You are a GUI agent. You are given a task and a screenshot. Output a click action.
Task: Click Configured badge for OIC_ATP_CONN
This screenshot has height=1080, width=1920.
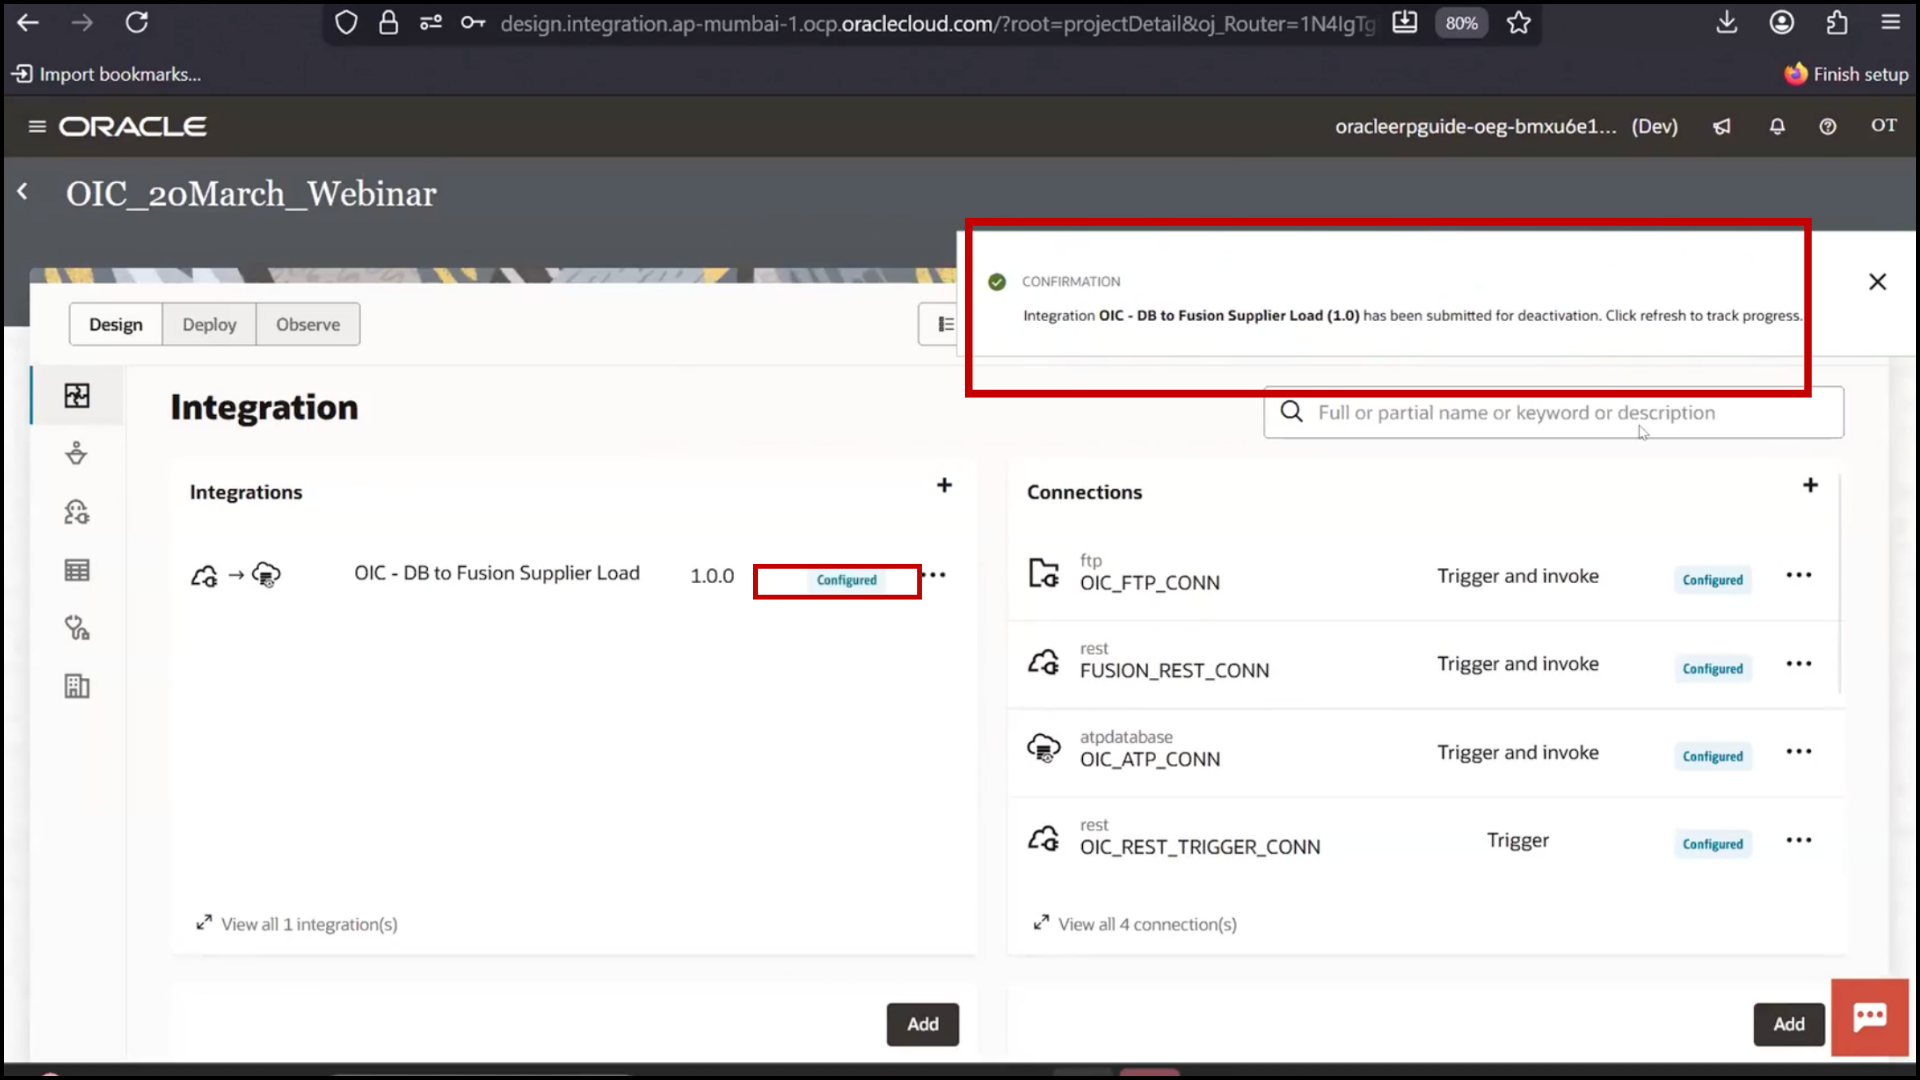(1712, 757)
